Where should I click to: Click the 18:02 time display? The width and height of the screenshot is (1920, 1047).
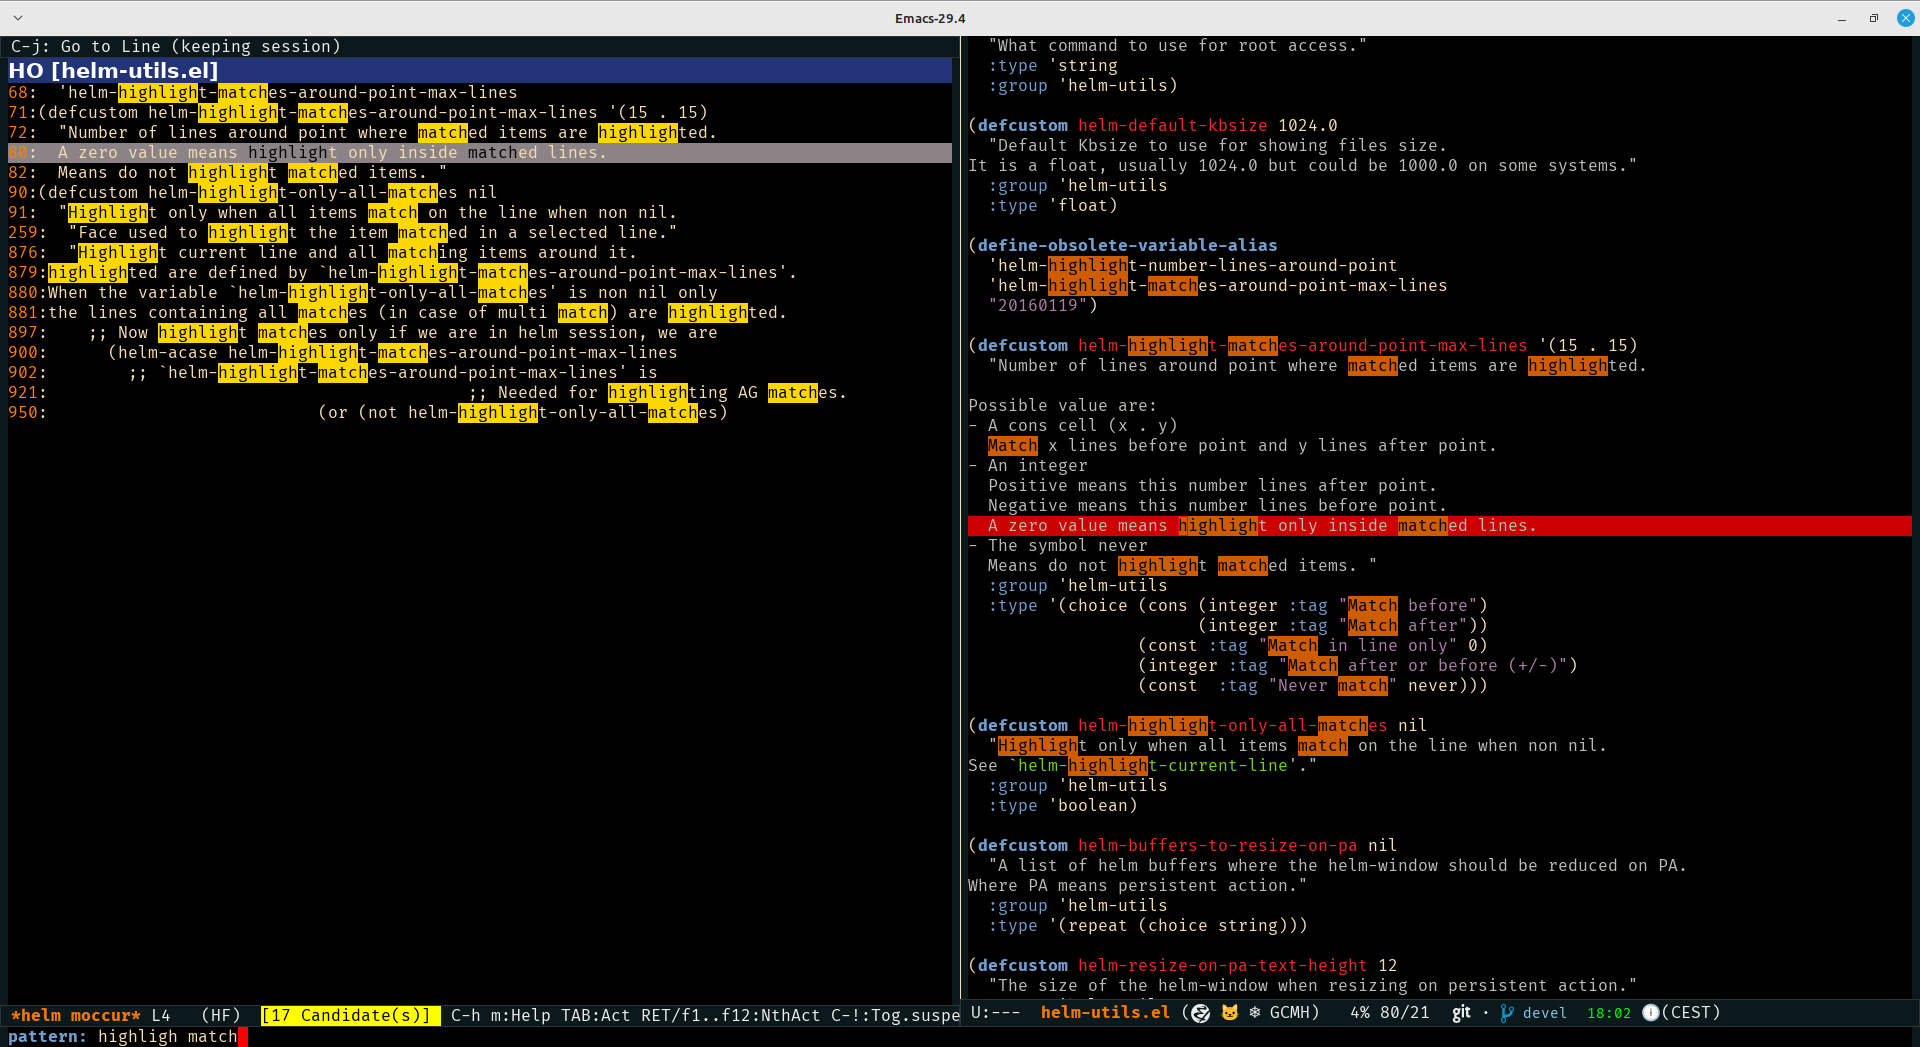(1609, 1013)
